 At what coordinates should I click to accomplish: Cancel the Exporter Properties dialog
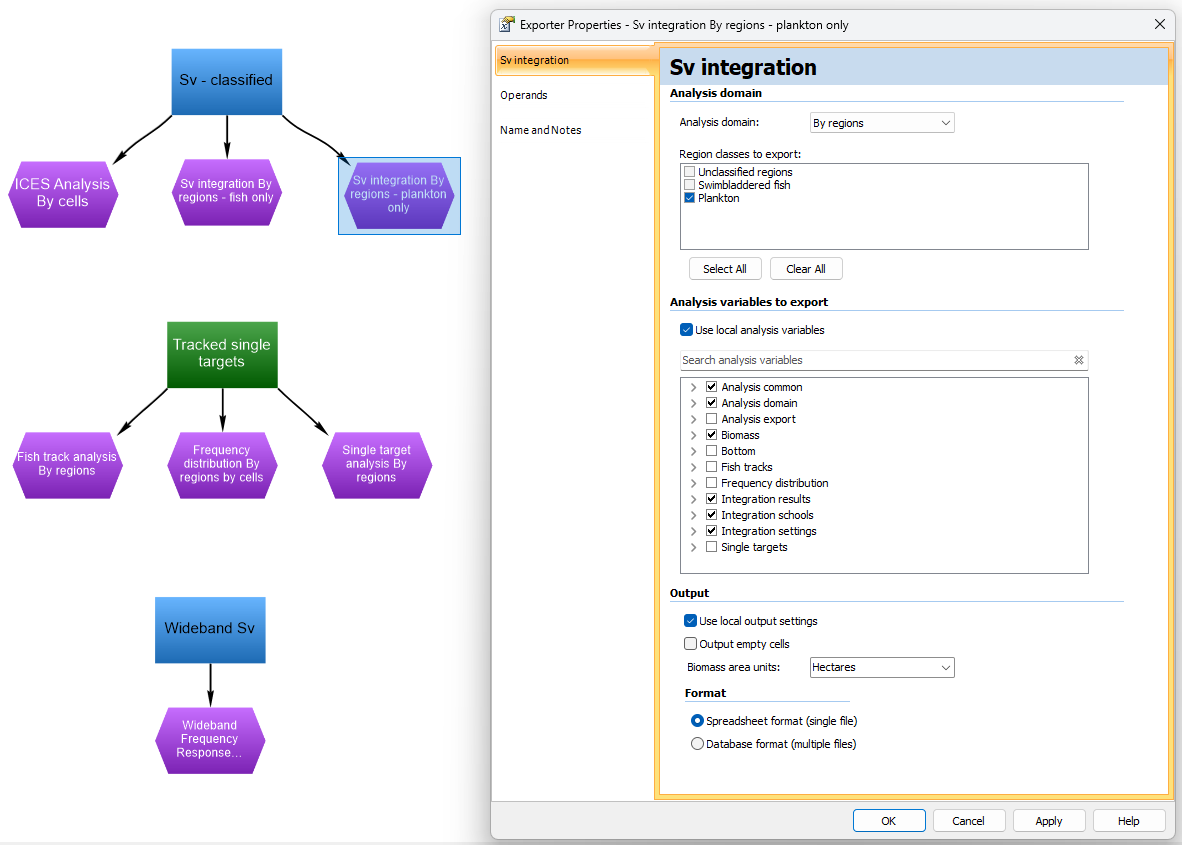(969, 820)
